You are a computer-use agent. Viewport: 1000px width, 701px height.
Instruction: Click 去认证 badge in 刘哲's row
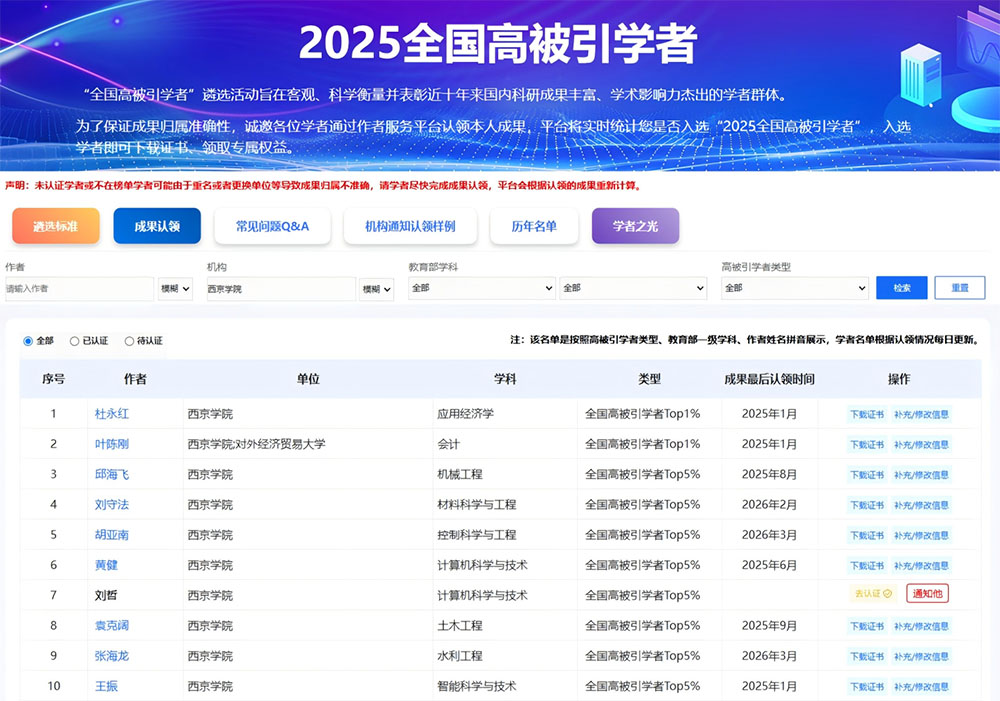(871, 594)
